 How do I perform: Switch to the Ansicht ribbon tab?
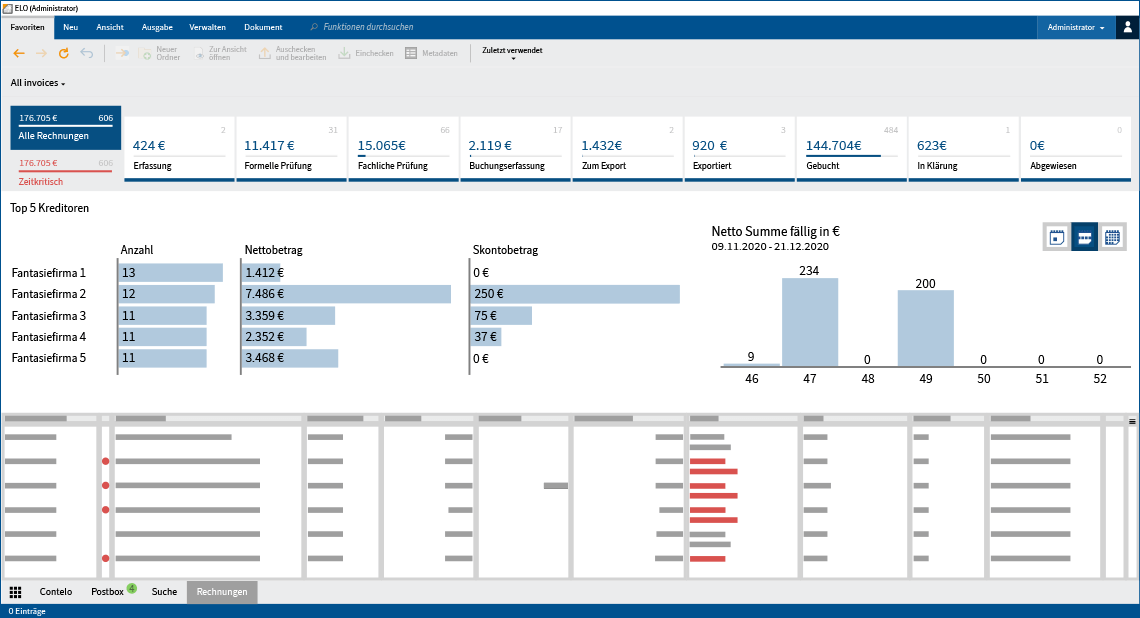point(109,27)
